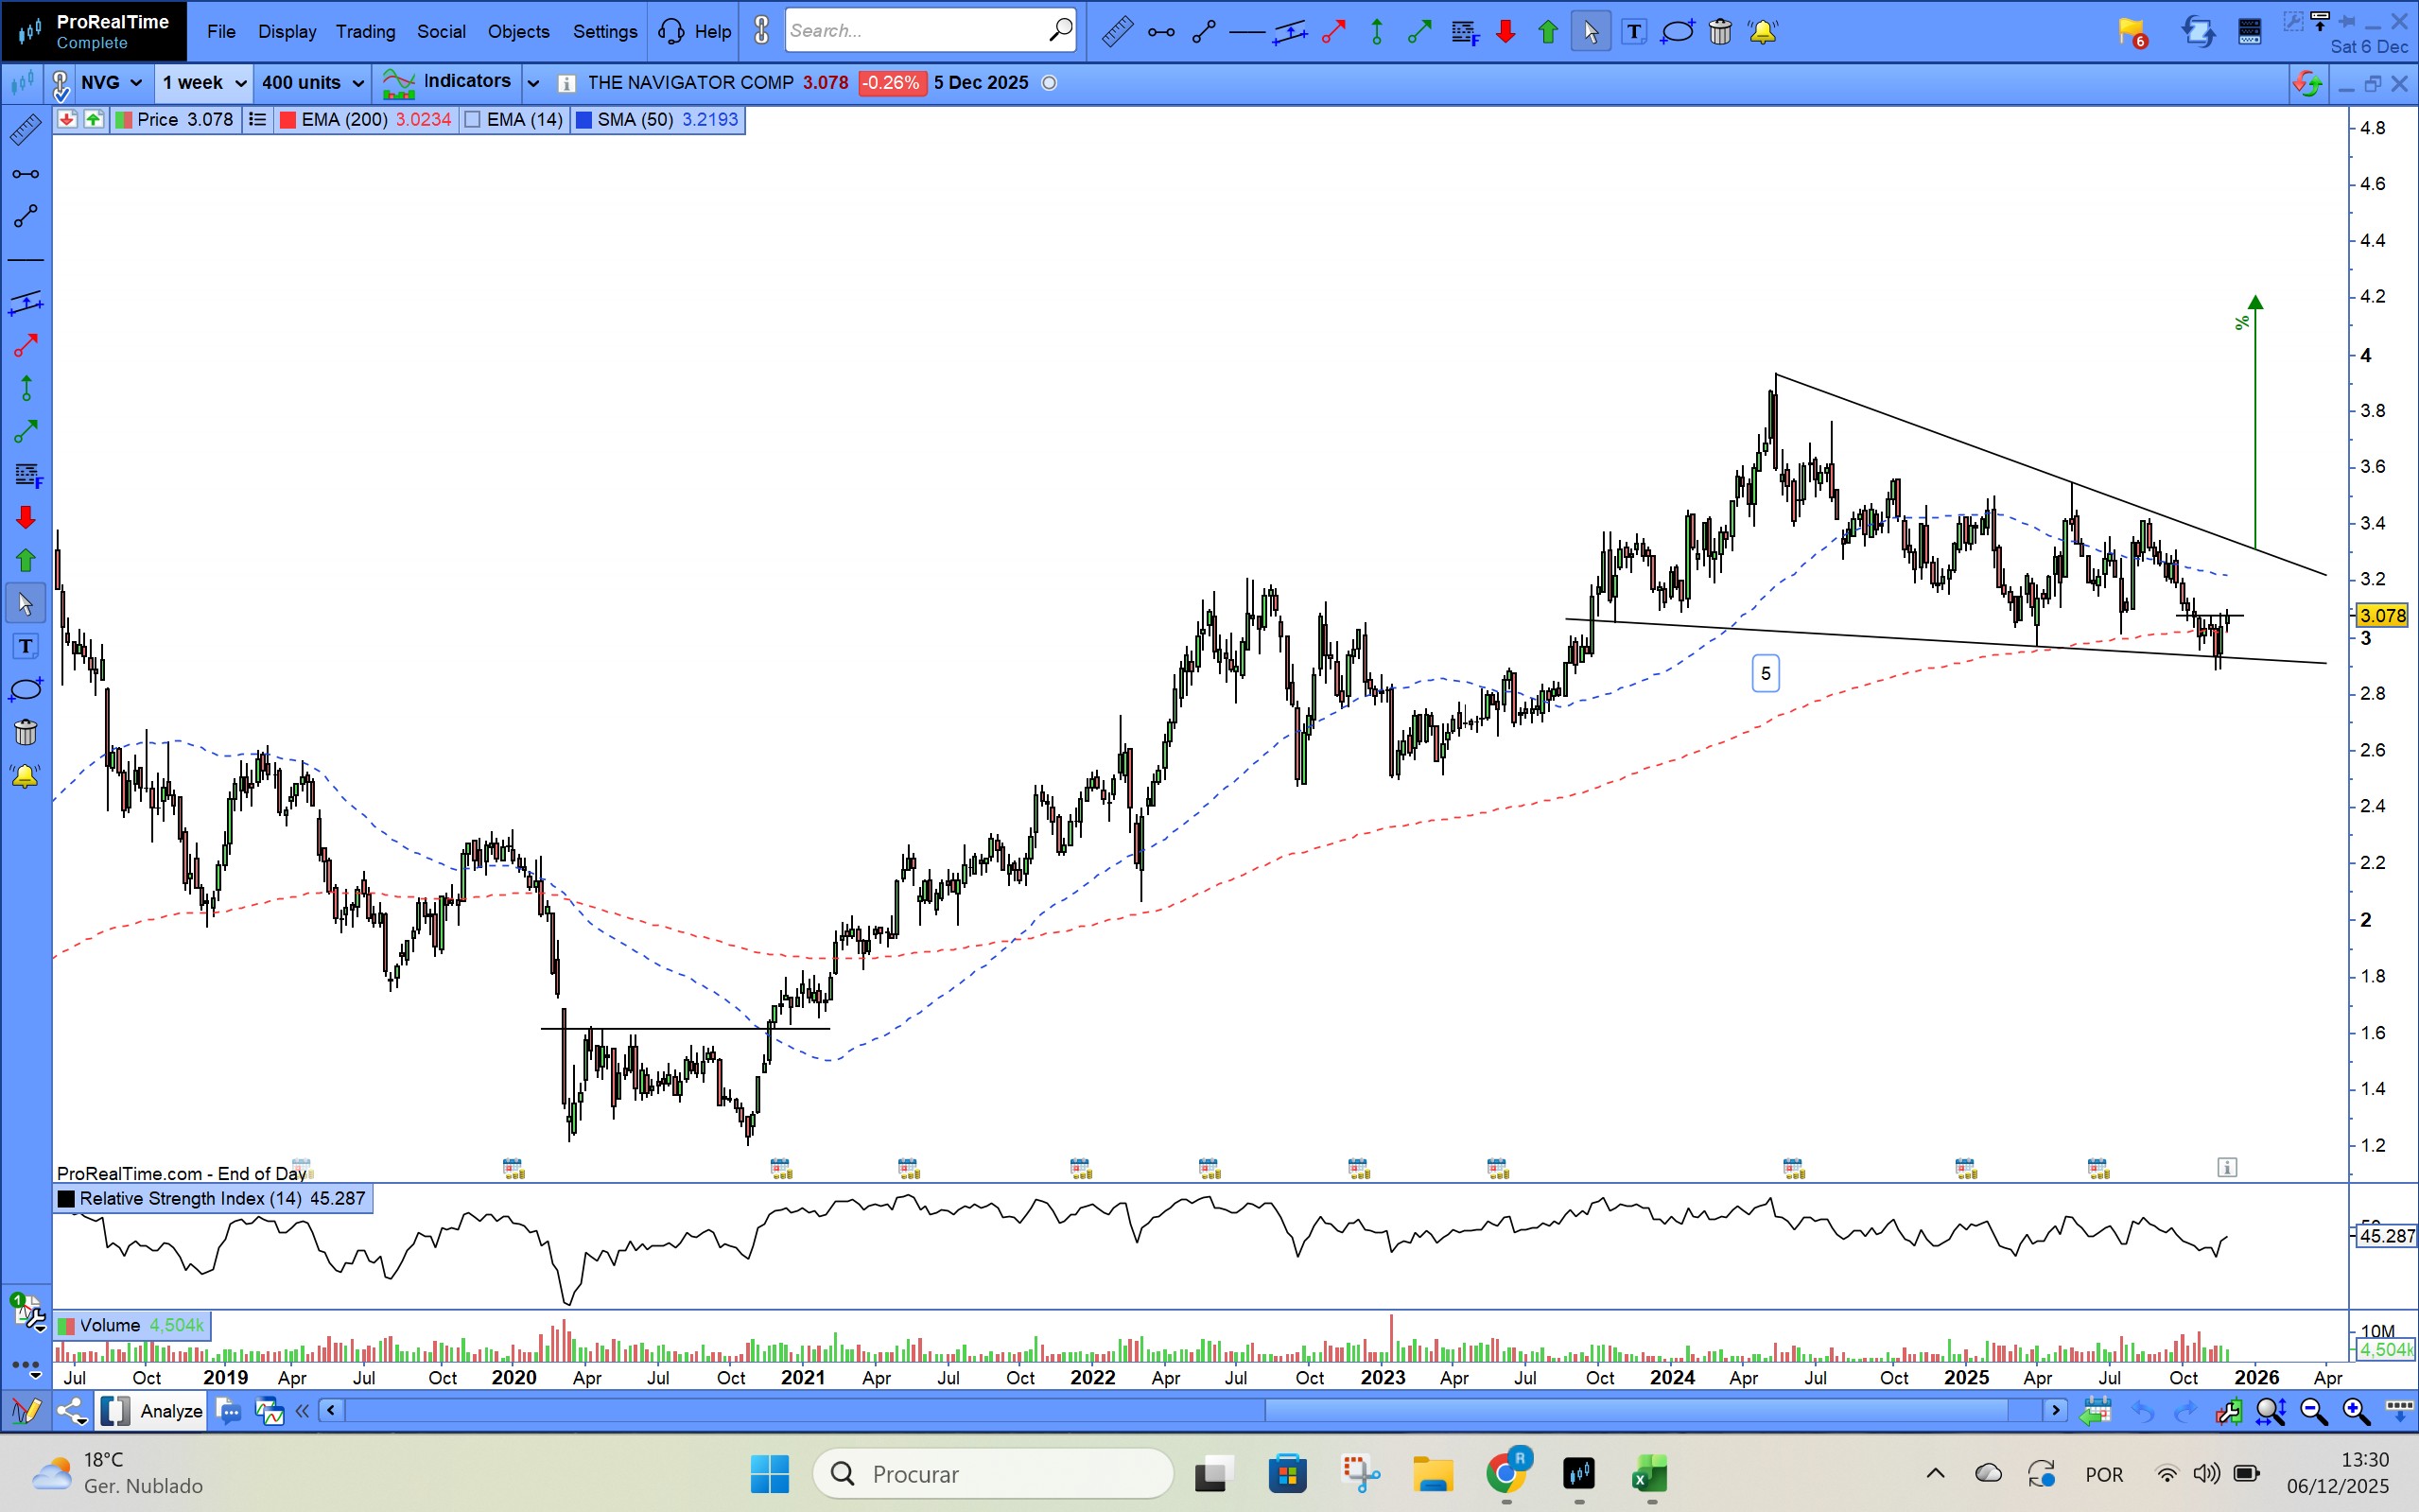Toggle the EMA (200) red indicator box

[288, 120]
